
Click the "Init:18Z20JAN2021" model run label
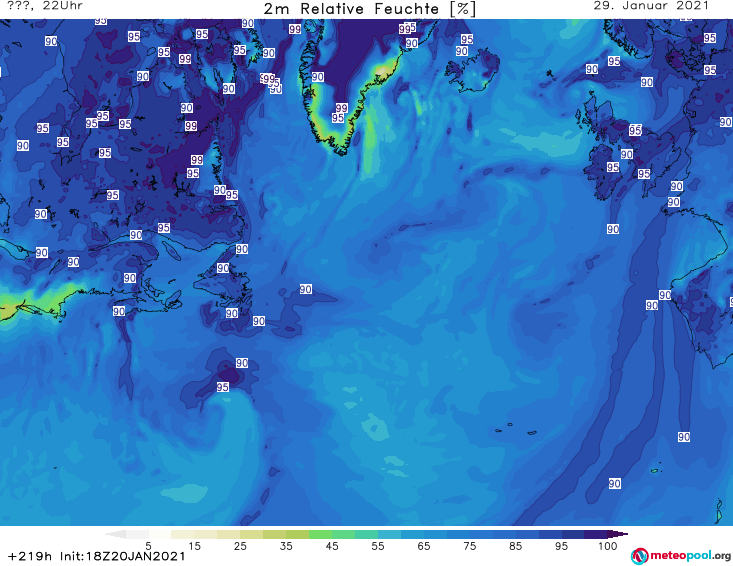[x=123, y=556]
